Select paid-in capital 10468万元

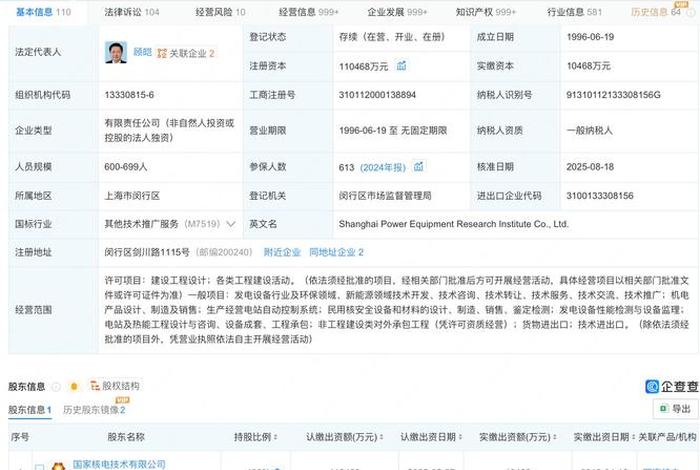pyautogui.click(x=588, y=66)
